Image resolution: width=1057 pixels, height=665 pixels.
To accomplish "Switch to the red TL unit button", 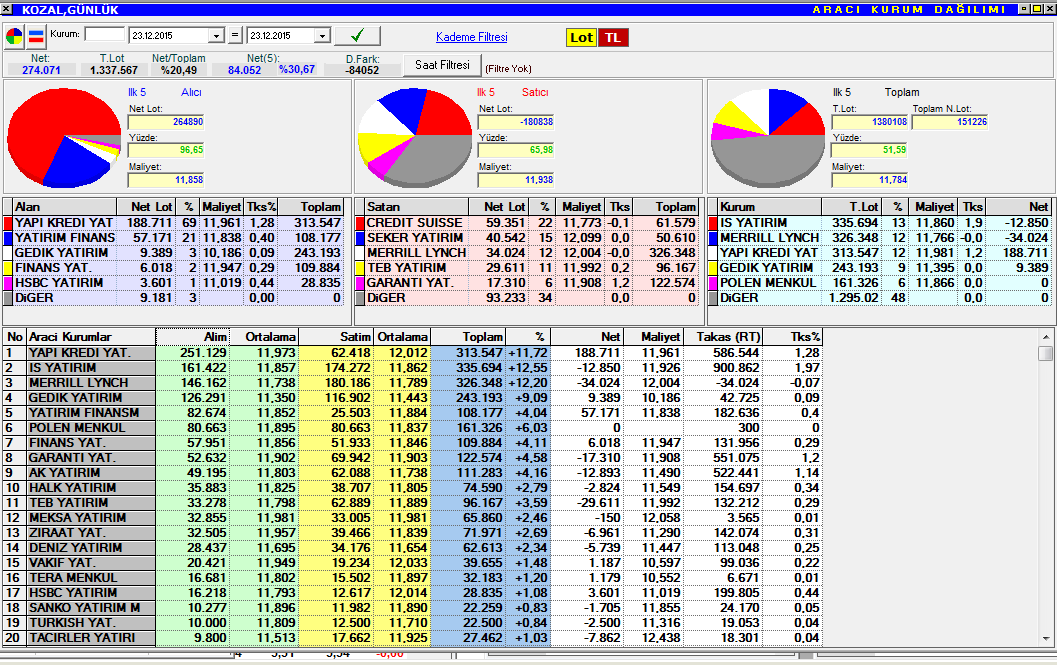I will [x=613, y=38].
